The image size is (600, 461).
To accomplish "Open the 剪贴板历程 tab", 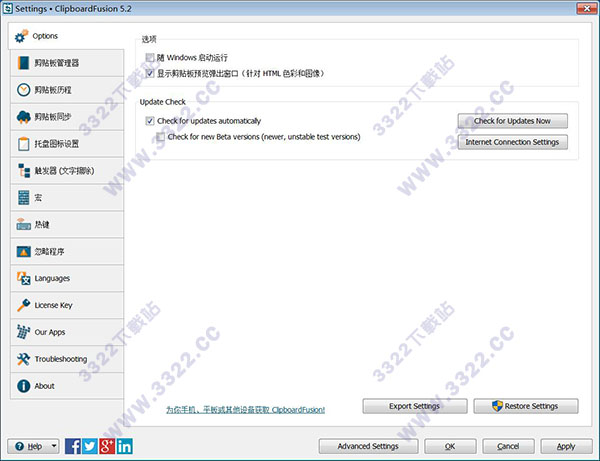I will [x=67, y=90].
